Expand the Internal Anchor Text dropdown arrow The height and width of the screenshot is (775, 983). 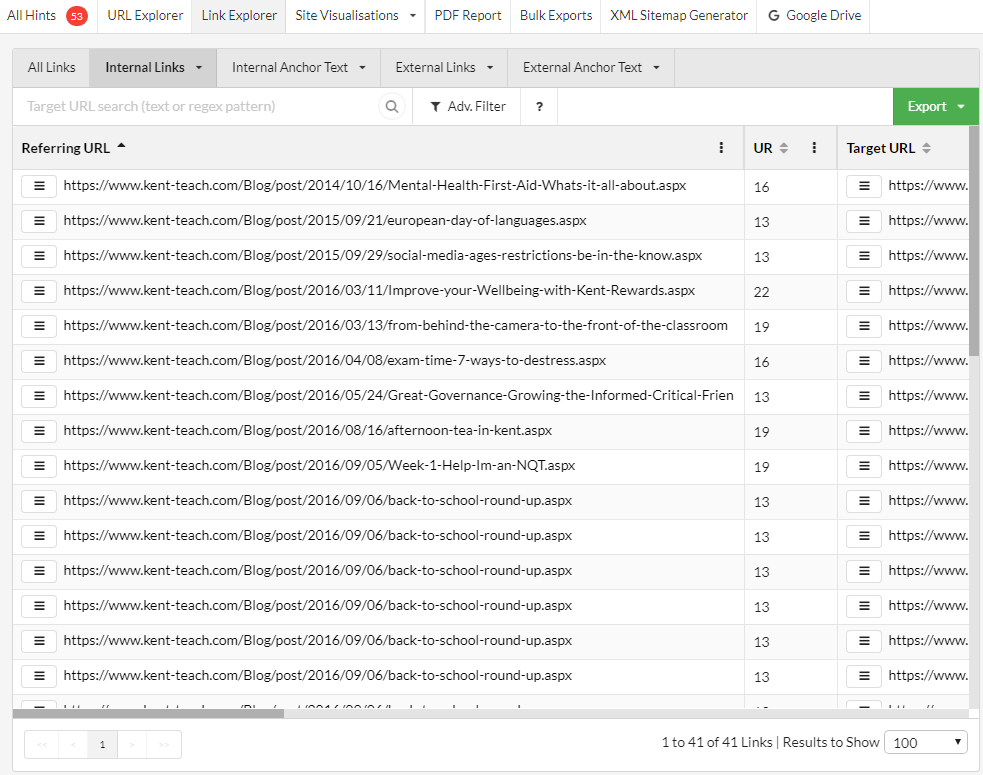pyautogui.click(x=362, y=68)
